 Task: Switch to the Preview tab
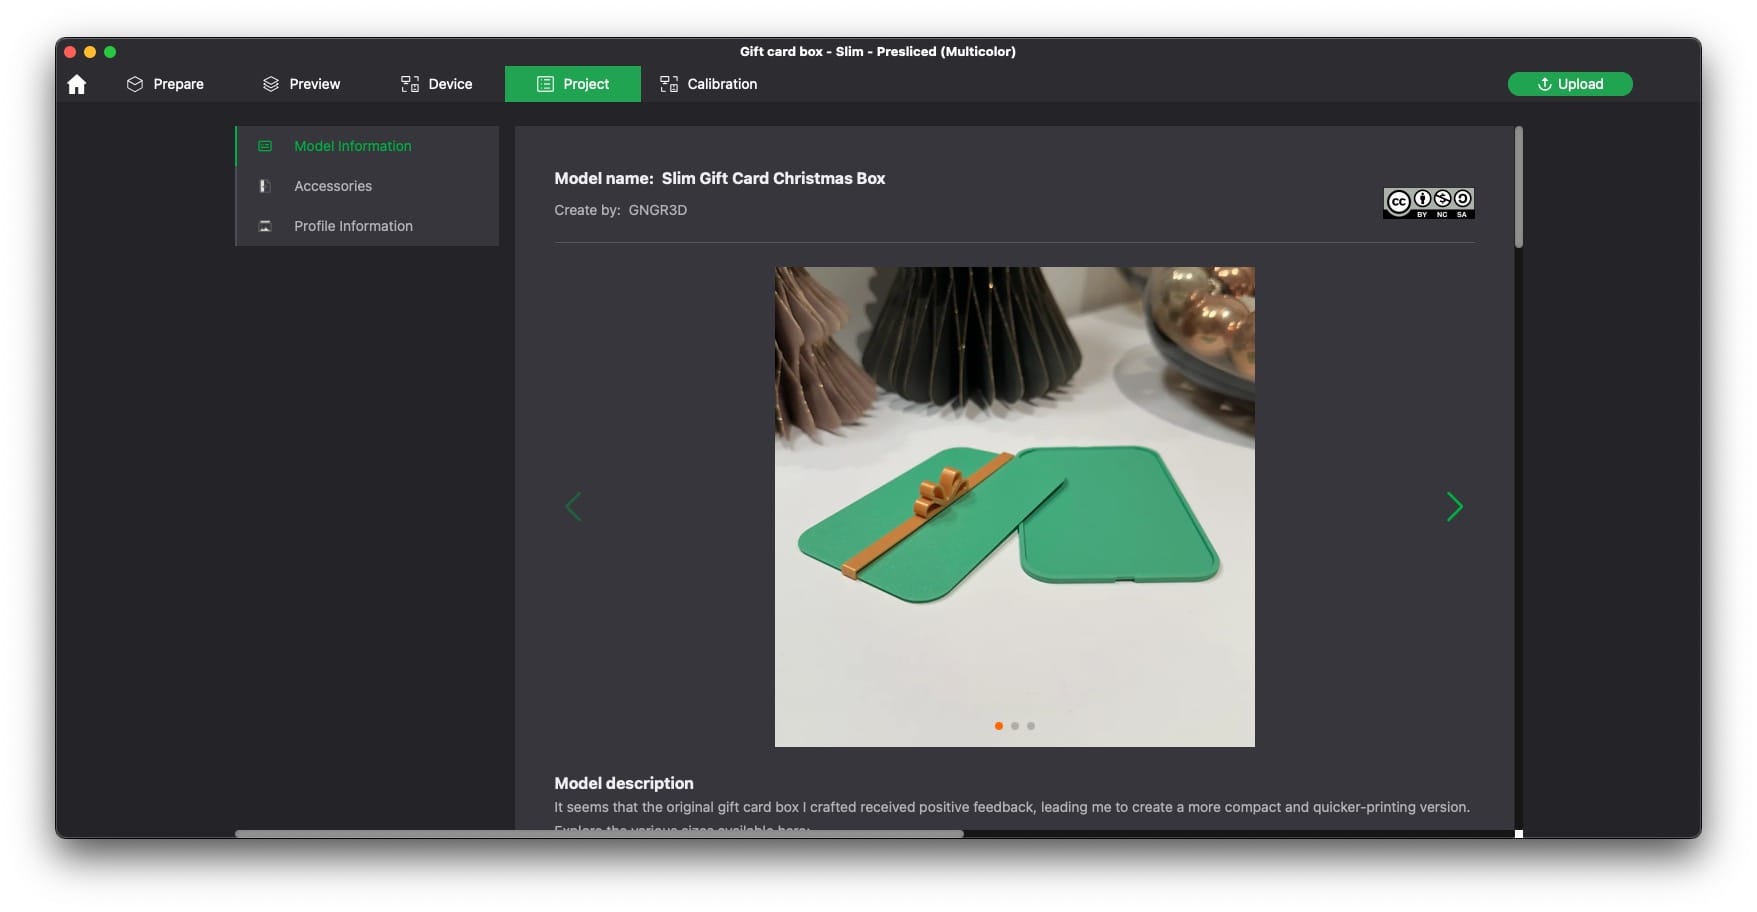pos(301,84)
